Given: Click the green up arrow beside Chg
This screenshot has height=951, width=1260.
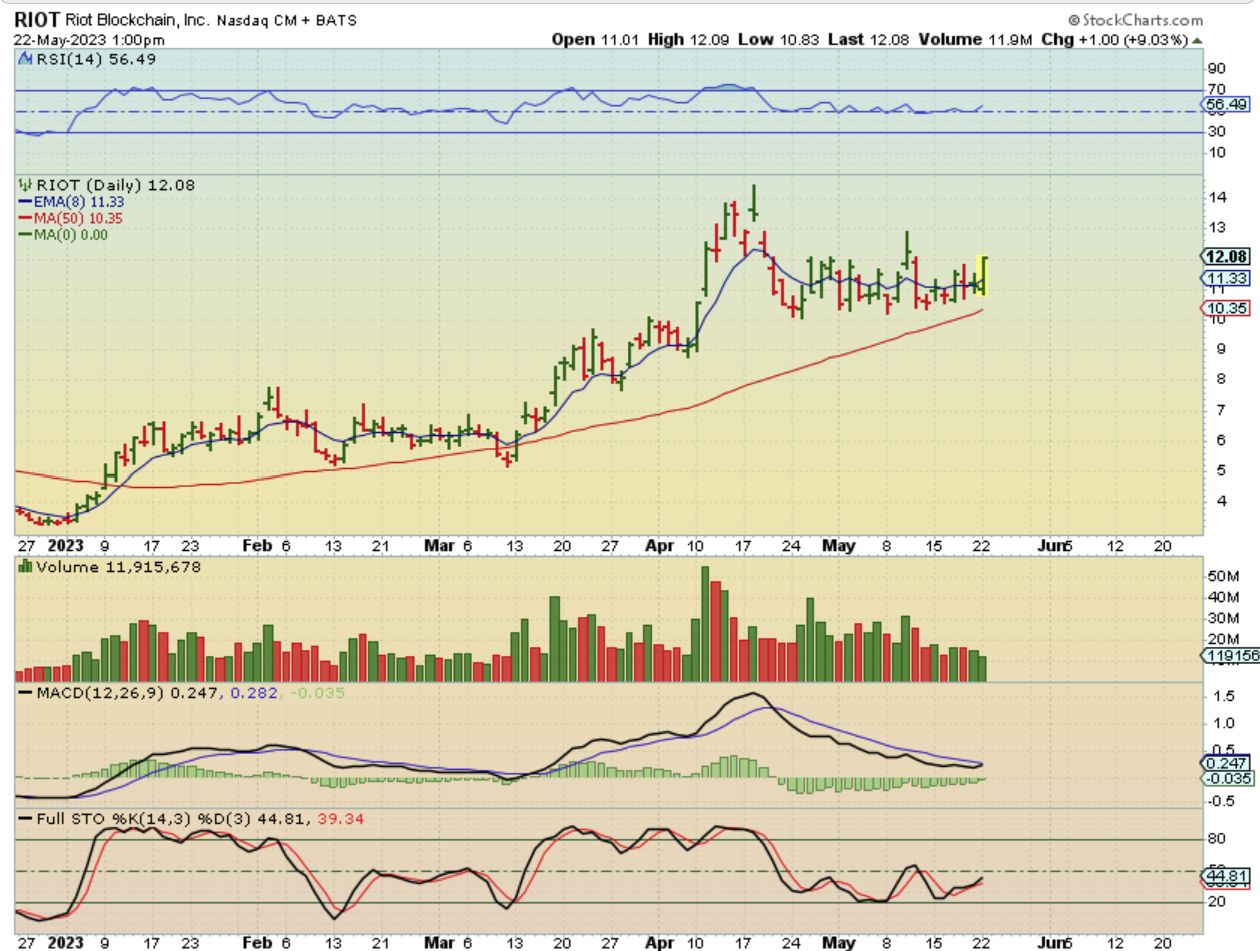Looking at the screenshot, I should (1197, 40).
